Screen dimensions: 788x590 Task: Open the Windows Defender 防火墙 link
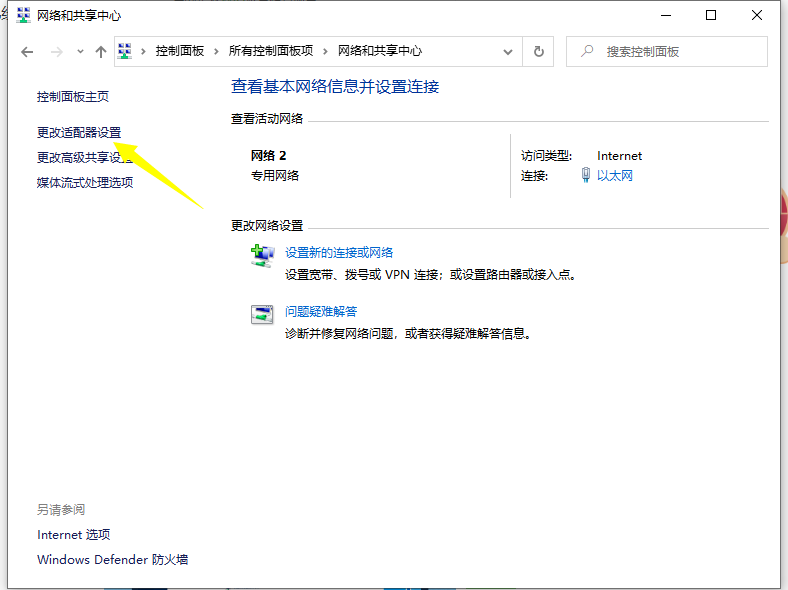112,560
